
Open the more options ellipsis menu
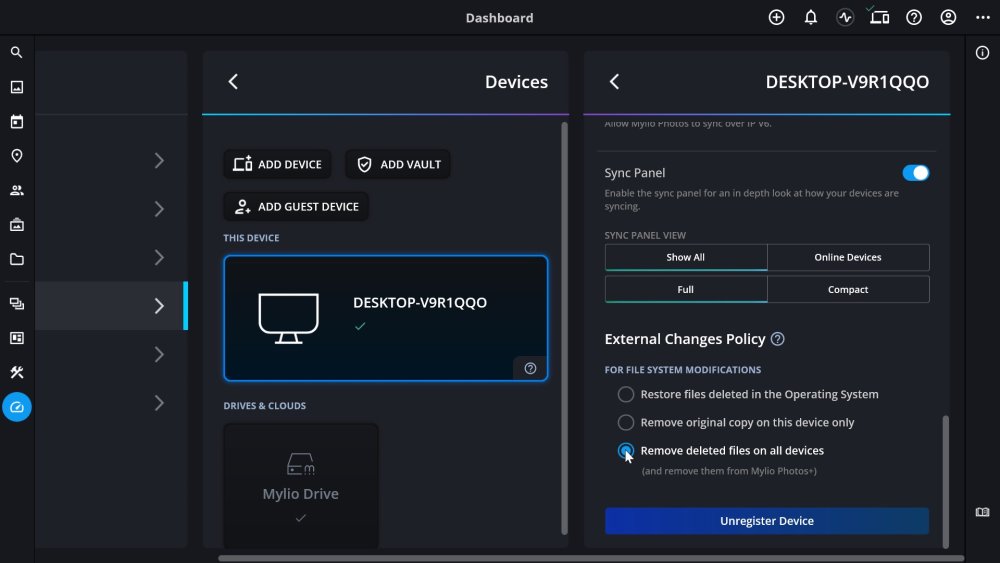[983, 17]
